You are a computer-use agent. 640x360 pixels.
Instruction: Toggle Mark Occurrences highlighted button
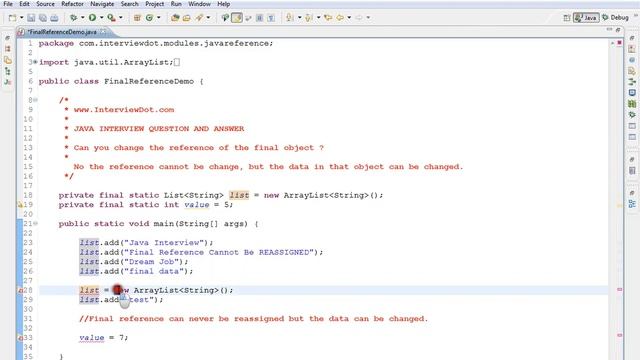point(237,18)
